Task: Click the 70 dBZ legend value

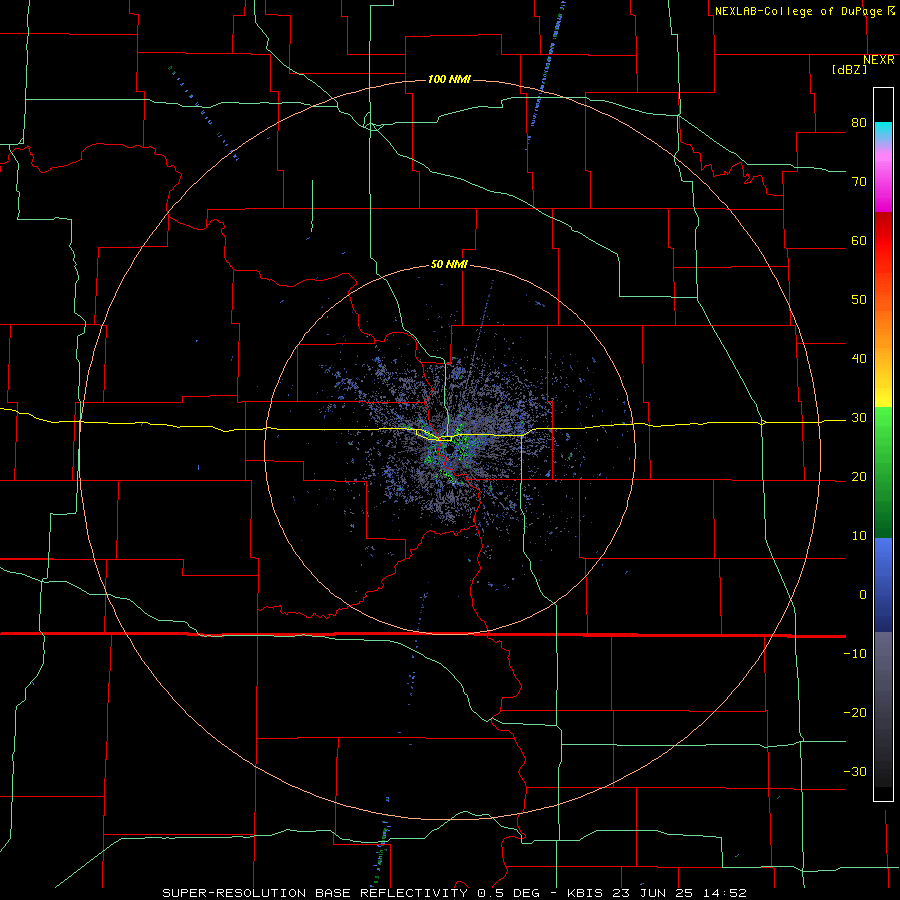Action: pos(859,181)
